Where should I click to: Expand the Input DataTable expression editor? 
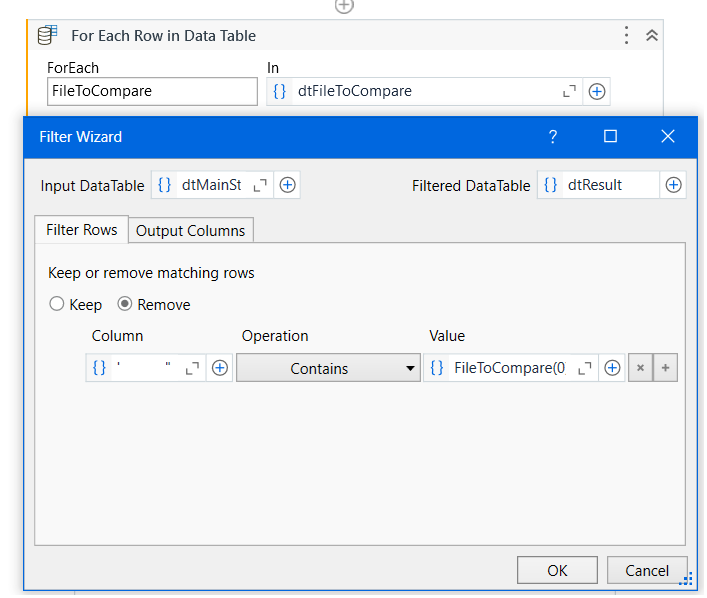(260, 185)
